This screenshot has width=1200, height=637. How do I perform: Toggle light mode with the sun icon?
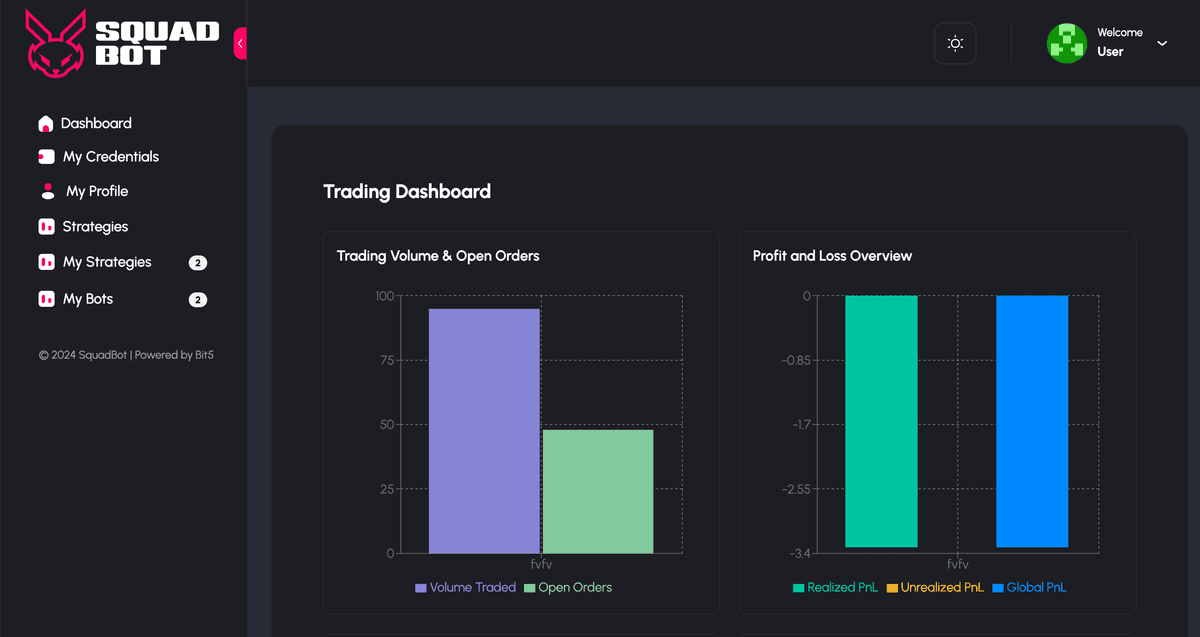[955, 43]
